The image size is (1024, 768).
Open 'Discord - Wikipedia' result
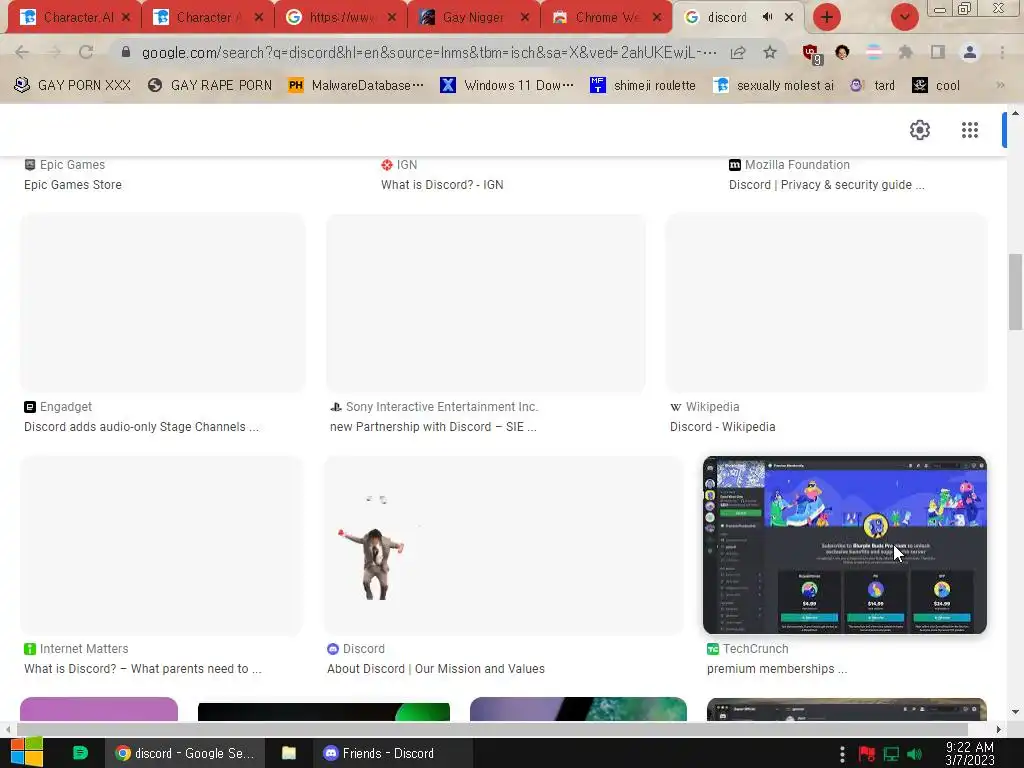722,426
